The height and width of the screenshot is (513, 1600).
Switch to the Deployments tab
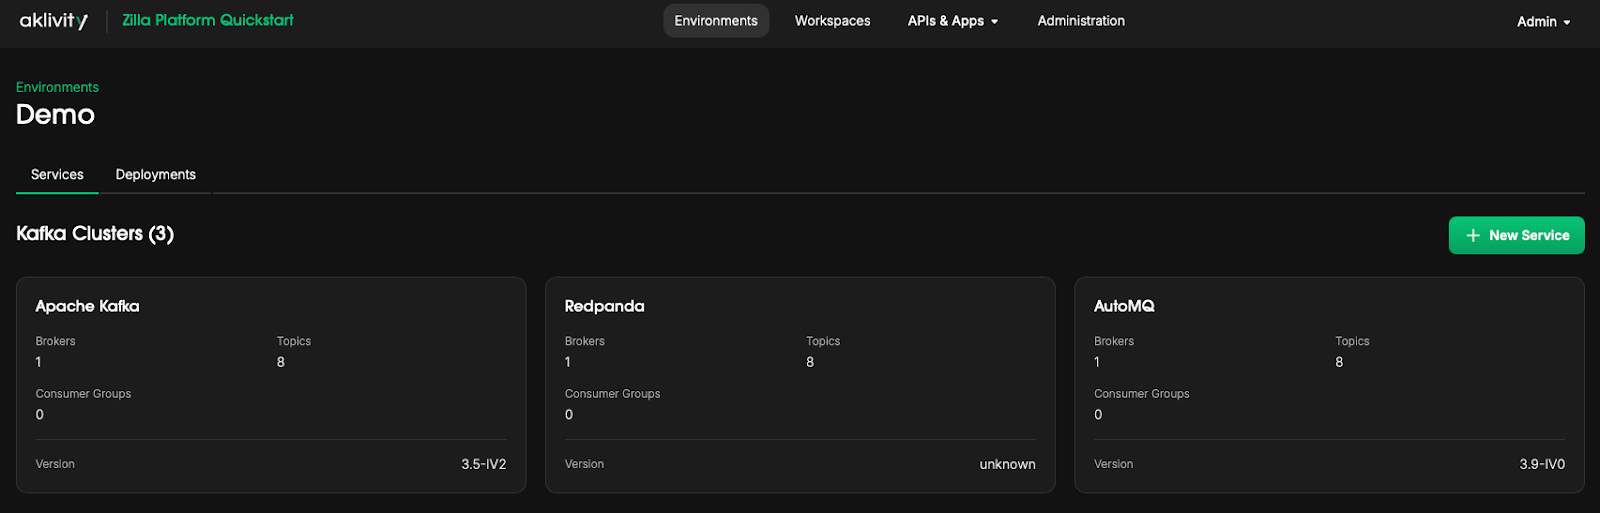(x=155, y=174)
